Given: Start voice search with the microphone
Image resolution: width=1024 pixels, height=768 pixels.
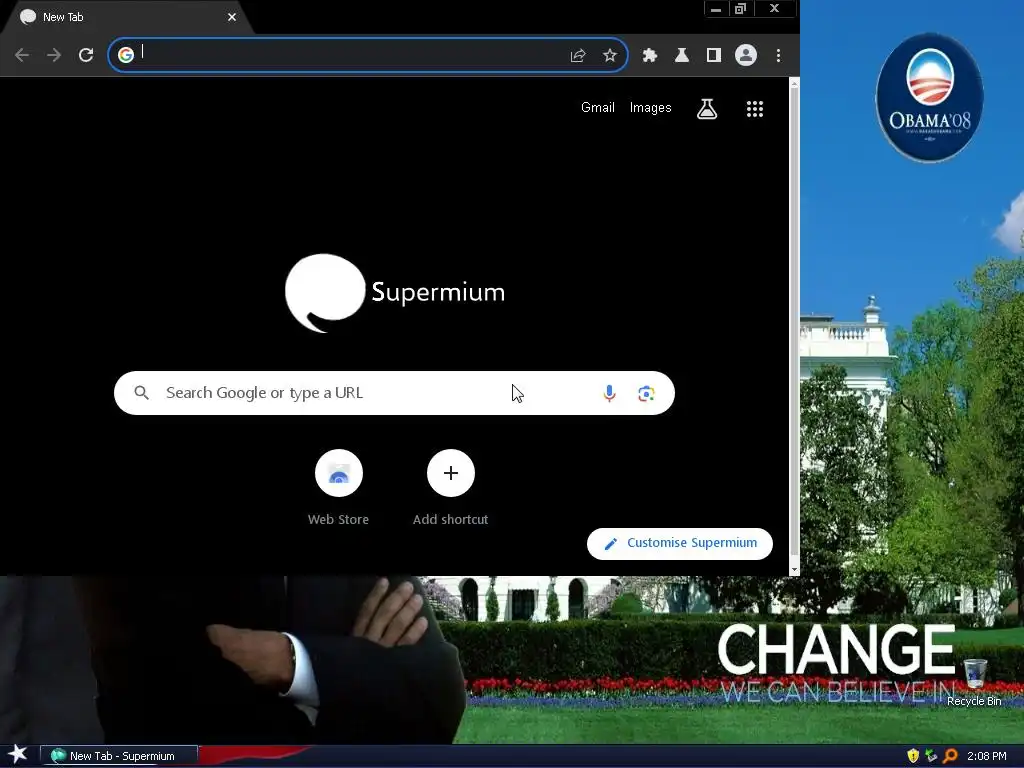Looking at the screenshot, I should pyautogui.click(x=609, y=393).
